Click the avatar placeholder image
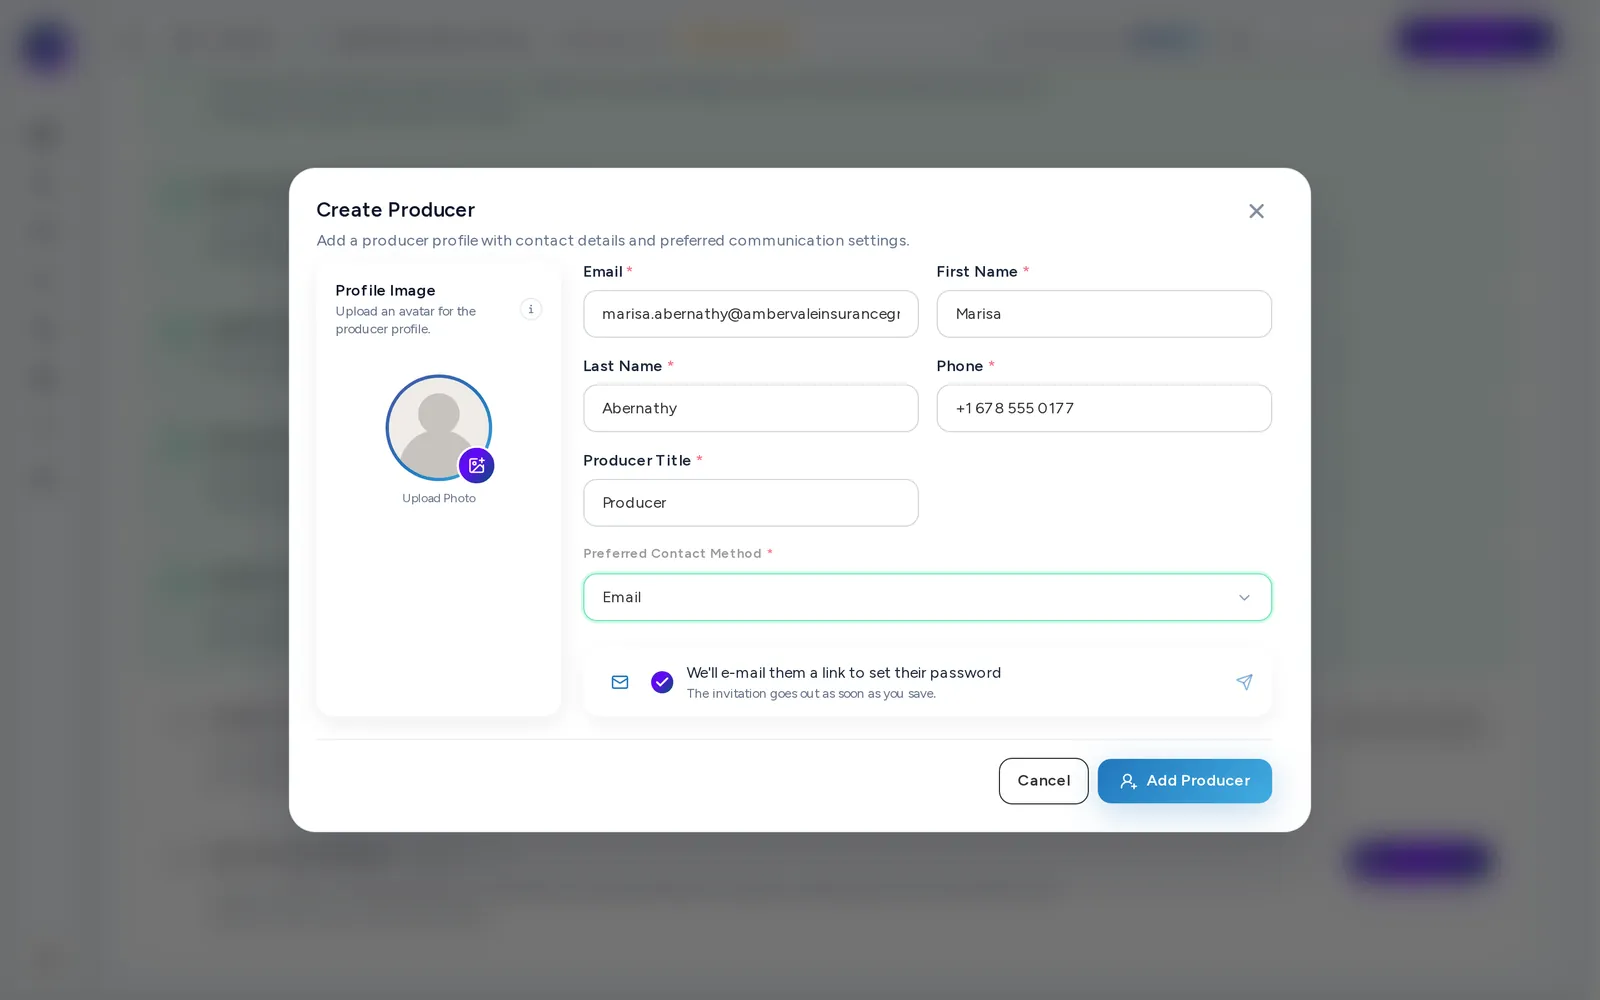The width and height of the screenshot is (1600, 1000). [439, 428]
